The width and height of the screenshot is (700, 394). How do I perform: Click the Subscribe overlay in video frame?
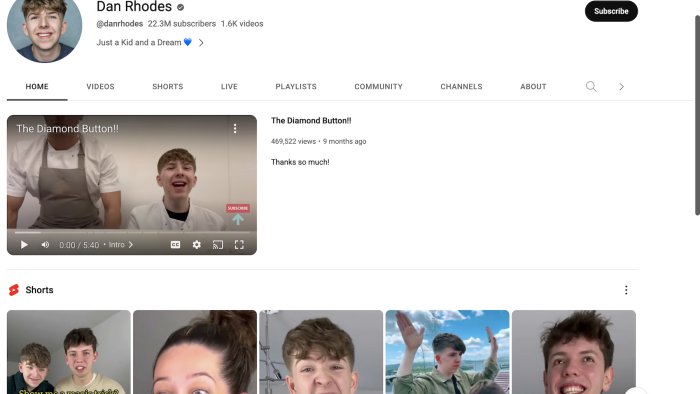(x=238, y=208)
